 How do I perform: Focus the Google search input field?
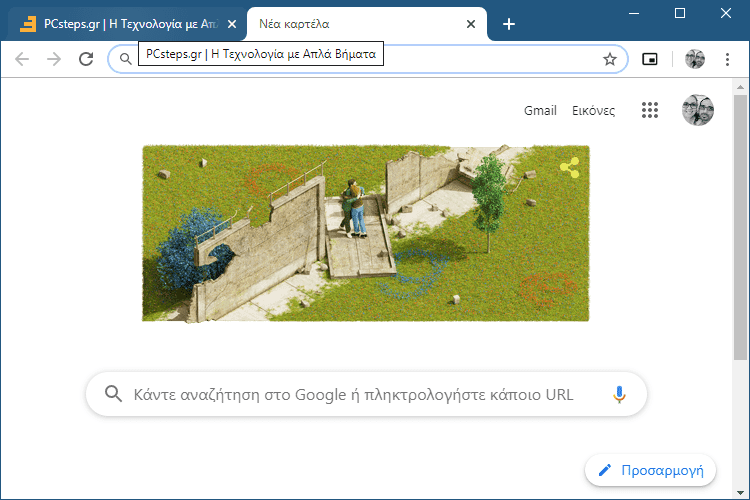[x=366, y=394]
